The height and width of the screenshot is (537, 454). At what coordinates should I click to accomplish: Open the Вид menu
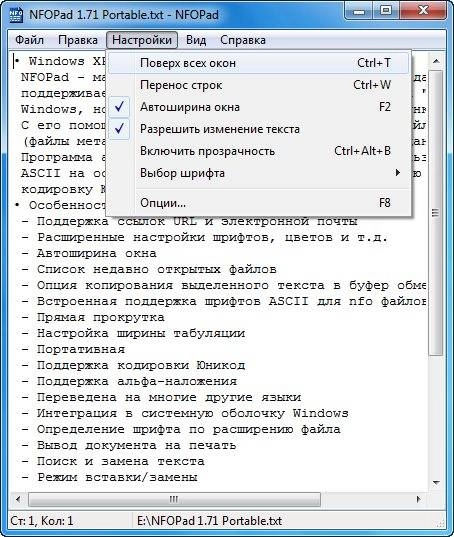[196, 40]
